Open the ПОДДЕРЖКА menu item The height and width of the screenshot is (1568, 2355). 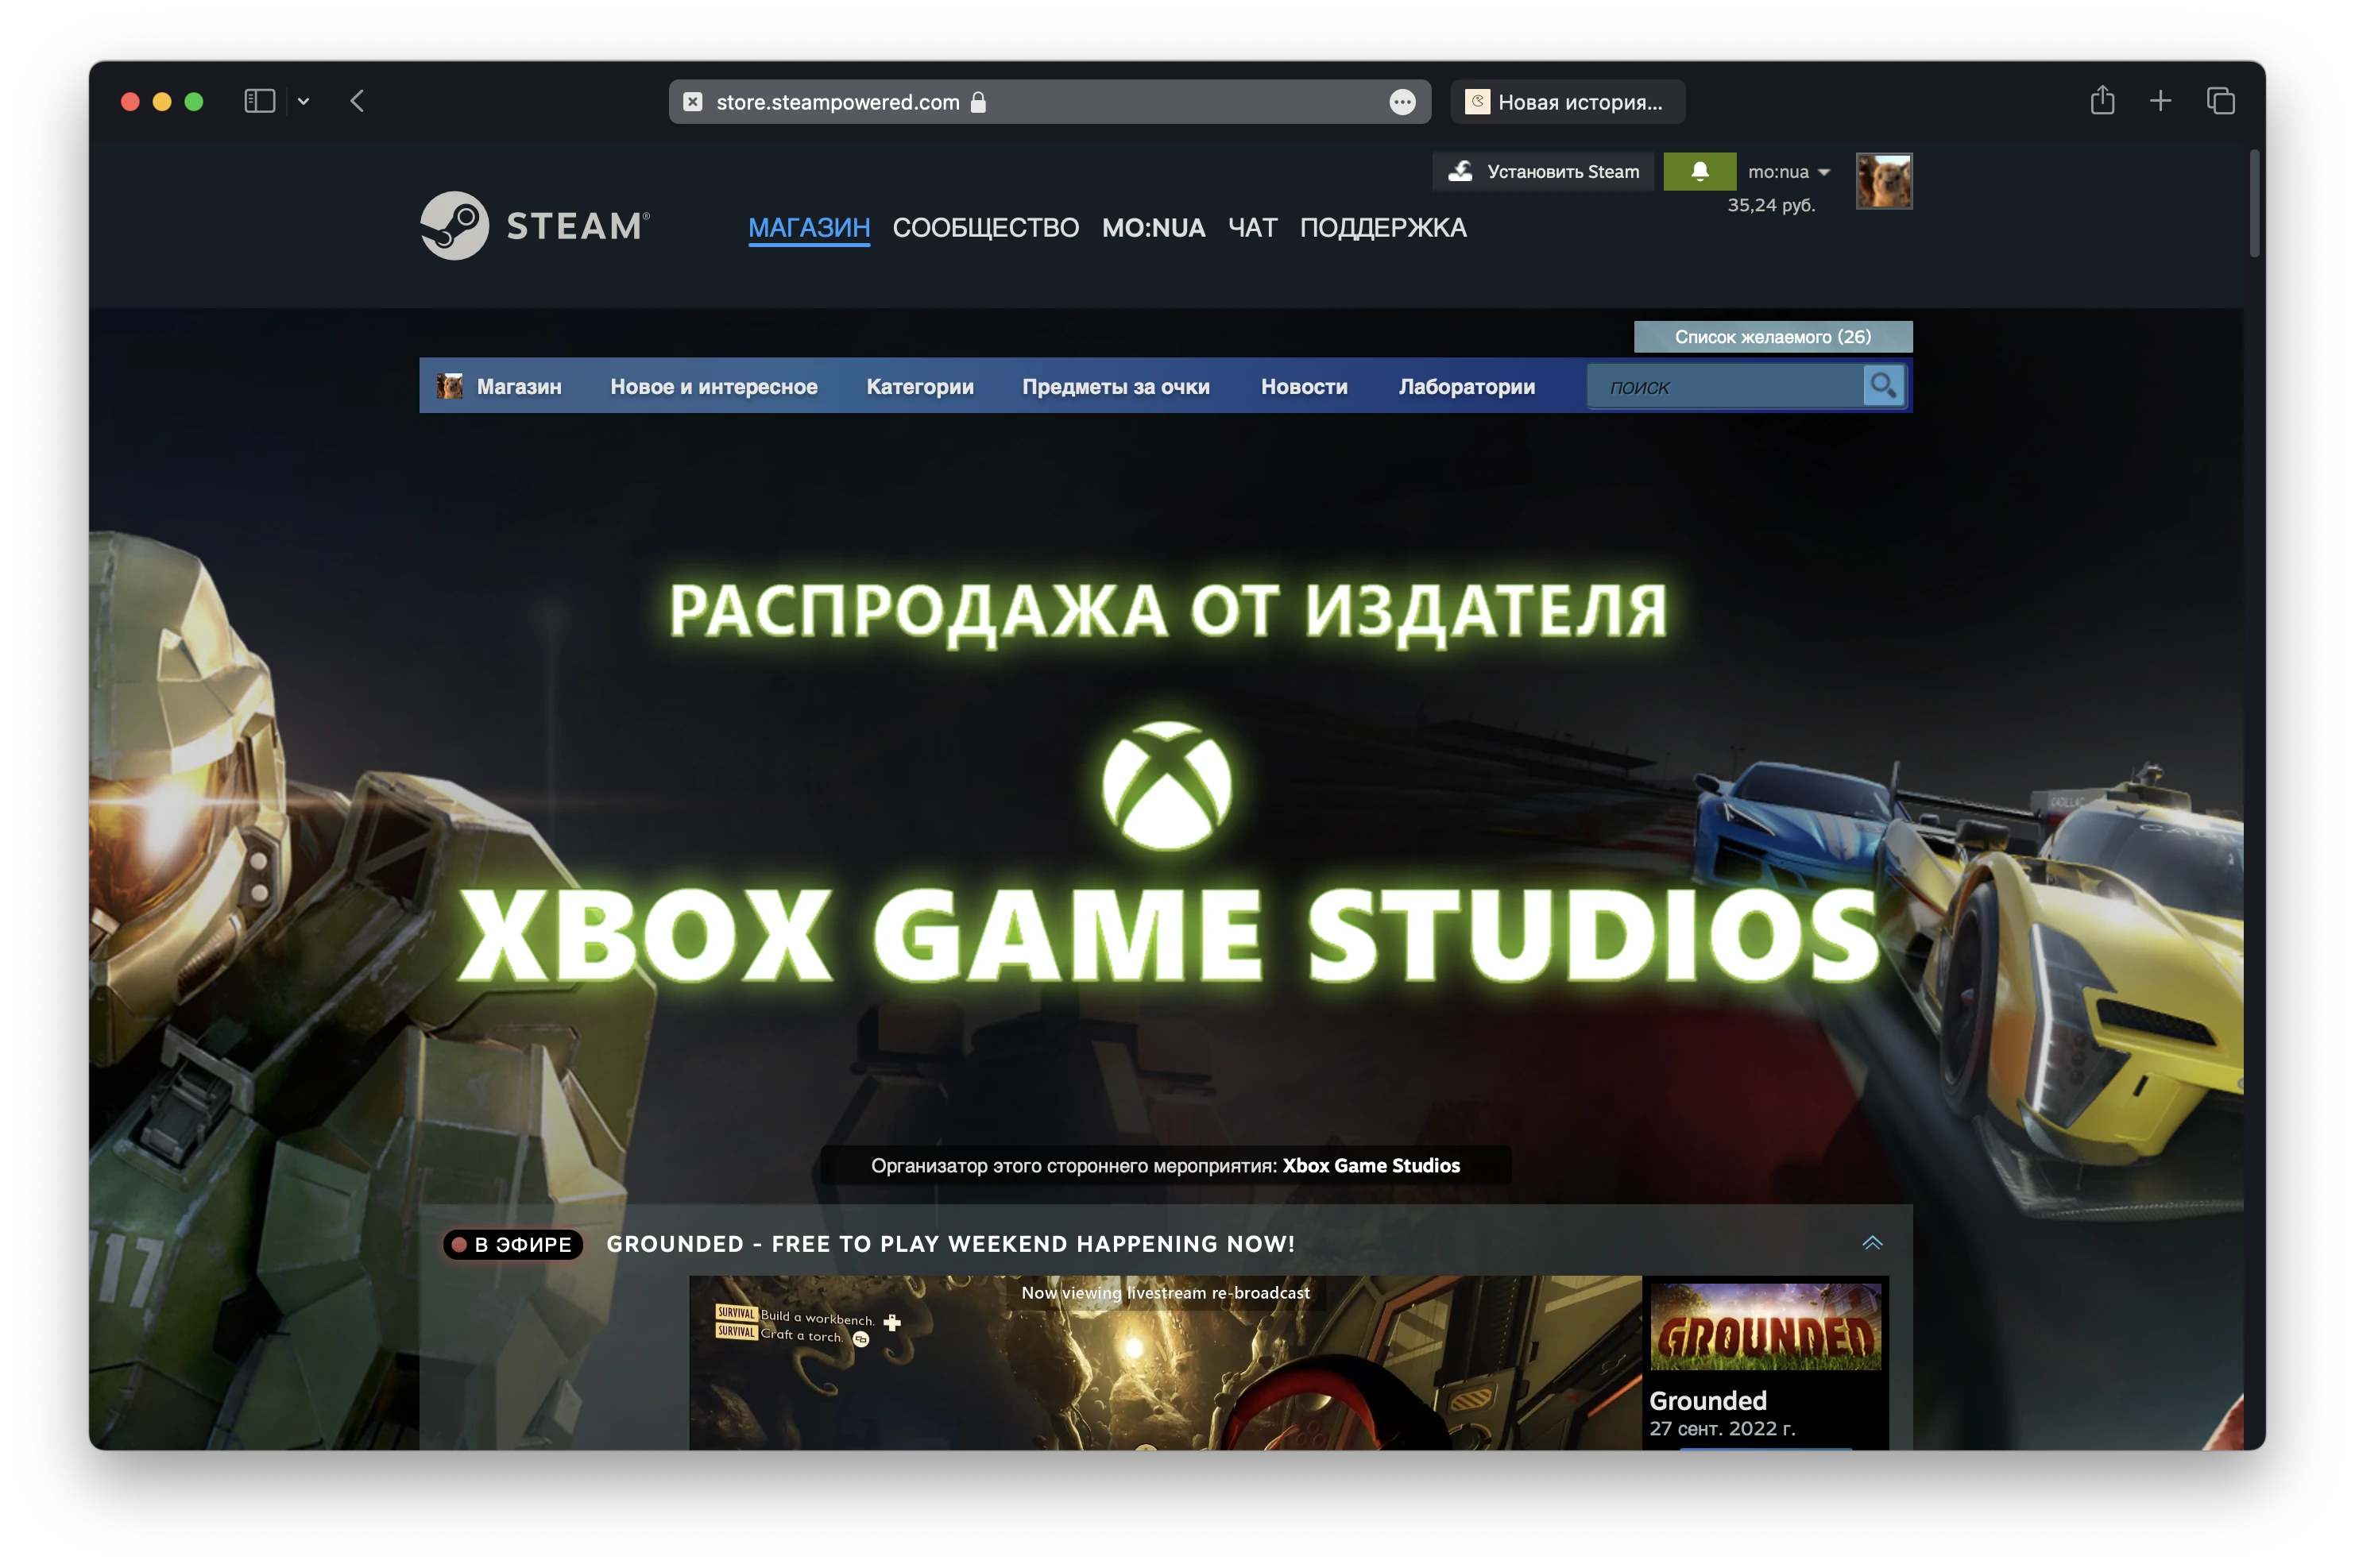pos(1383,228)
